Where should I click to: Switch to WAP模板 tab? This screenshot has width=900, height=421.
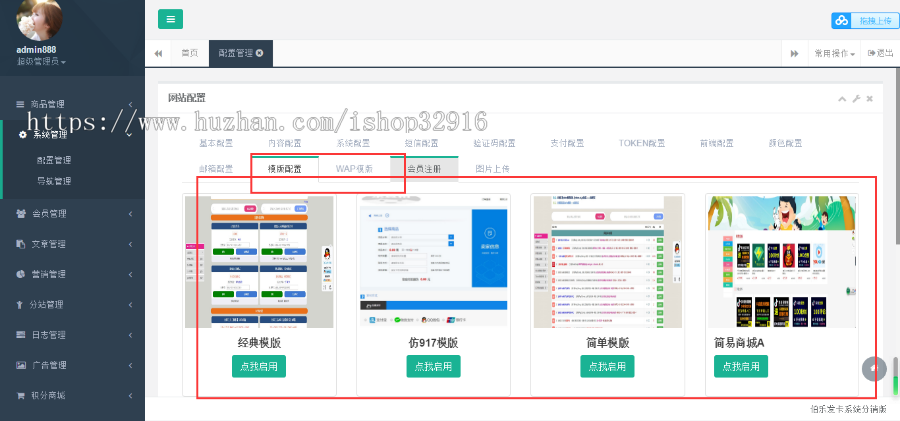(354, 169)
